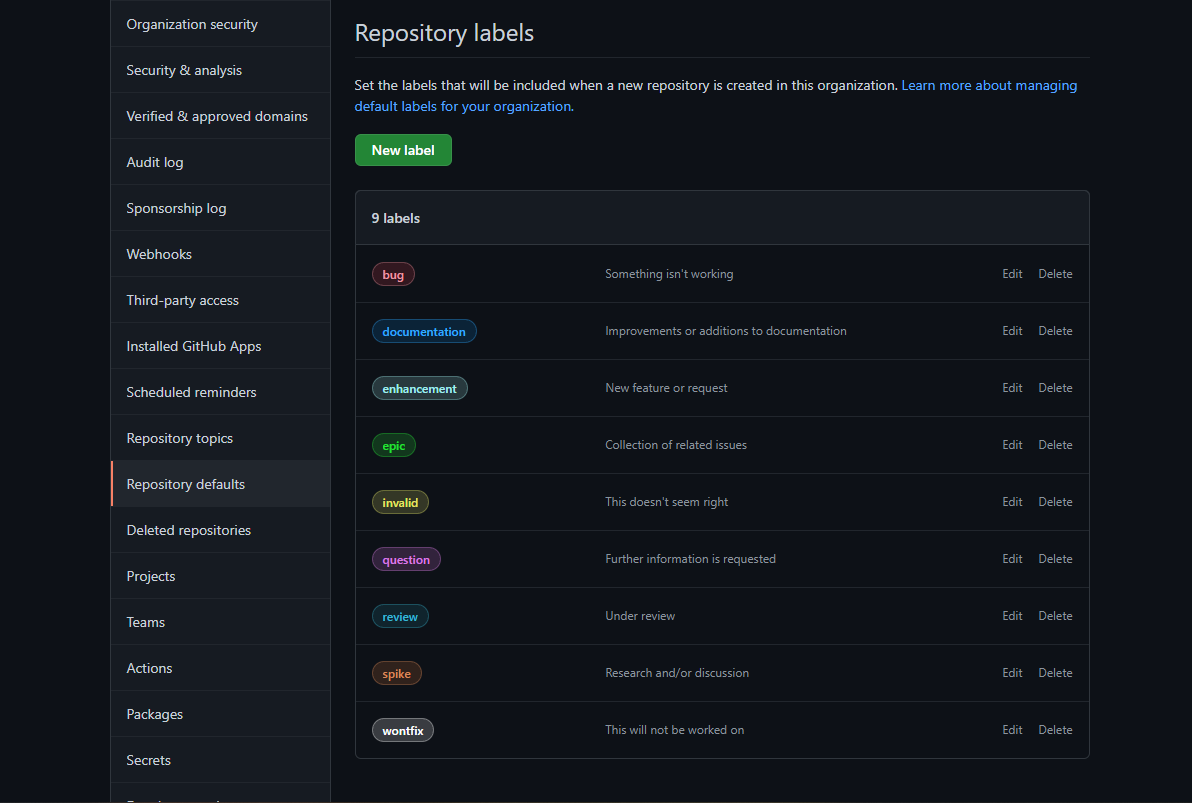The width and height of the screenshot is (1192, 803).
Task: Click the '9 labels' header text
Action: (x=395, y=218)
